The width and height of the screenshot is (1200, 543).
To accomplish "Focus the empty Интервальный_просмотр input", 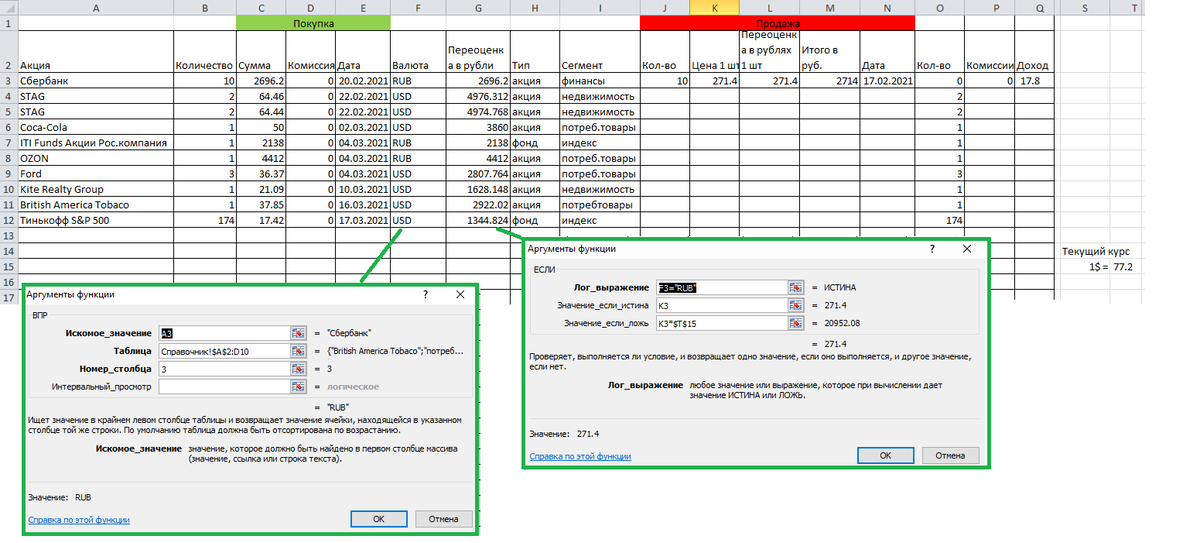I will pos(223,387).
